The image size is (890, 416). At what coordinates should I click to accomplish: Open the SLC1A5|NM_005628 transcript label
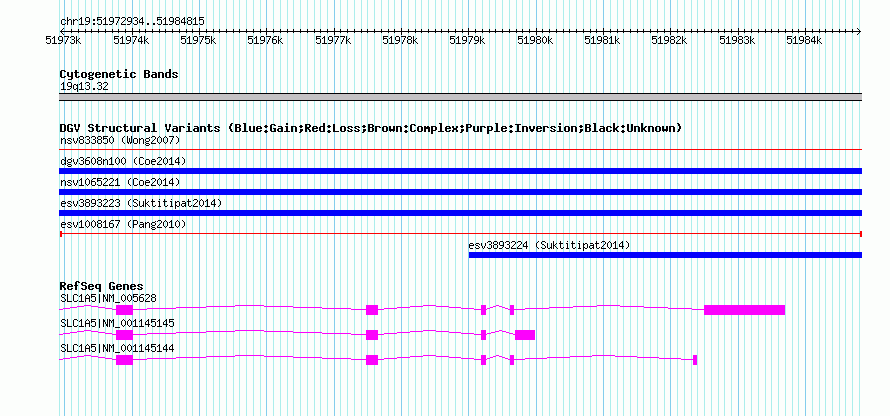[108, 299]
